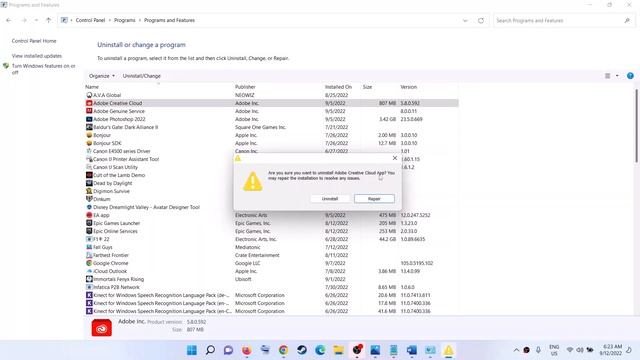
Task: Go up one level with the up arrow
Action: coord(49,20)
